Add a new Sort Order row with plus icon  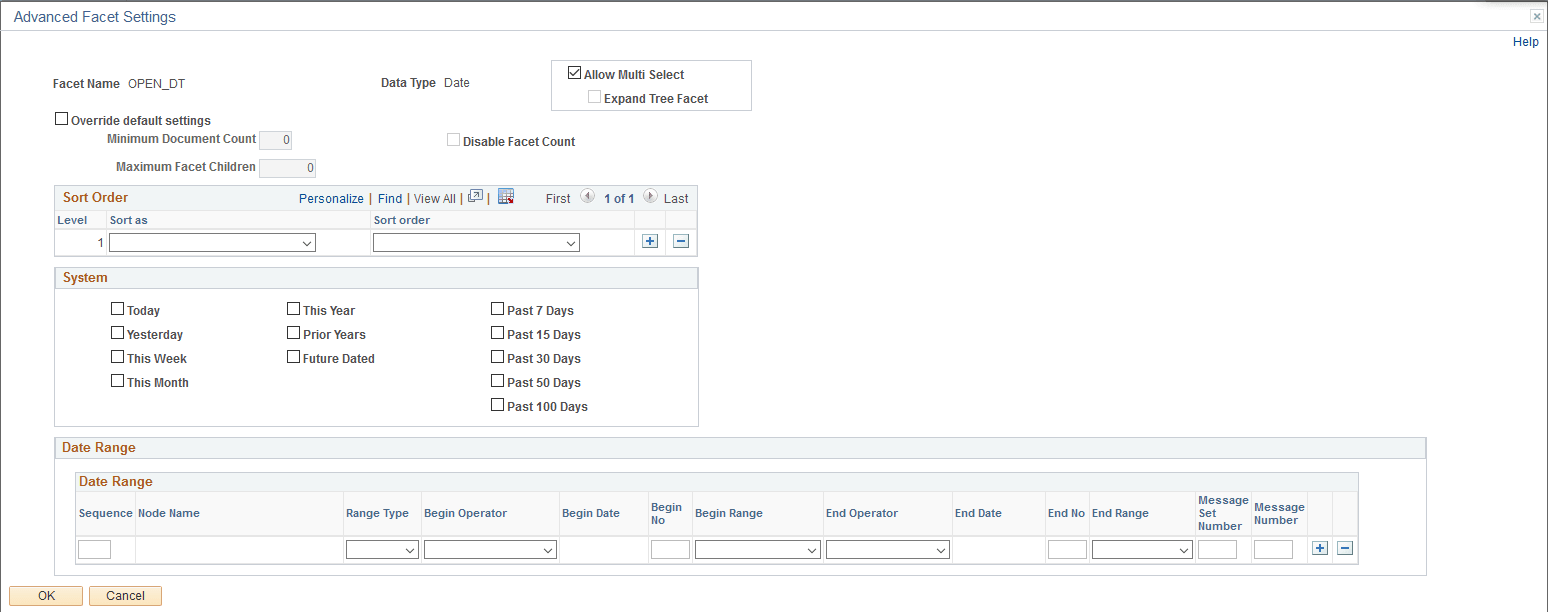click(x=648, y=241)
